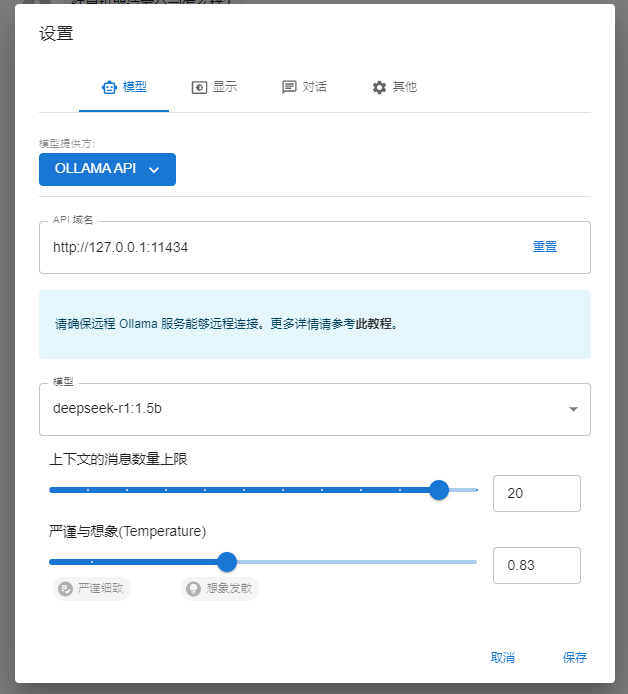Click the chat bubble icon beside 对话
Viewport: 628px width, 694px height.
pyautogui.click(x=289, y=87)
